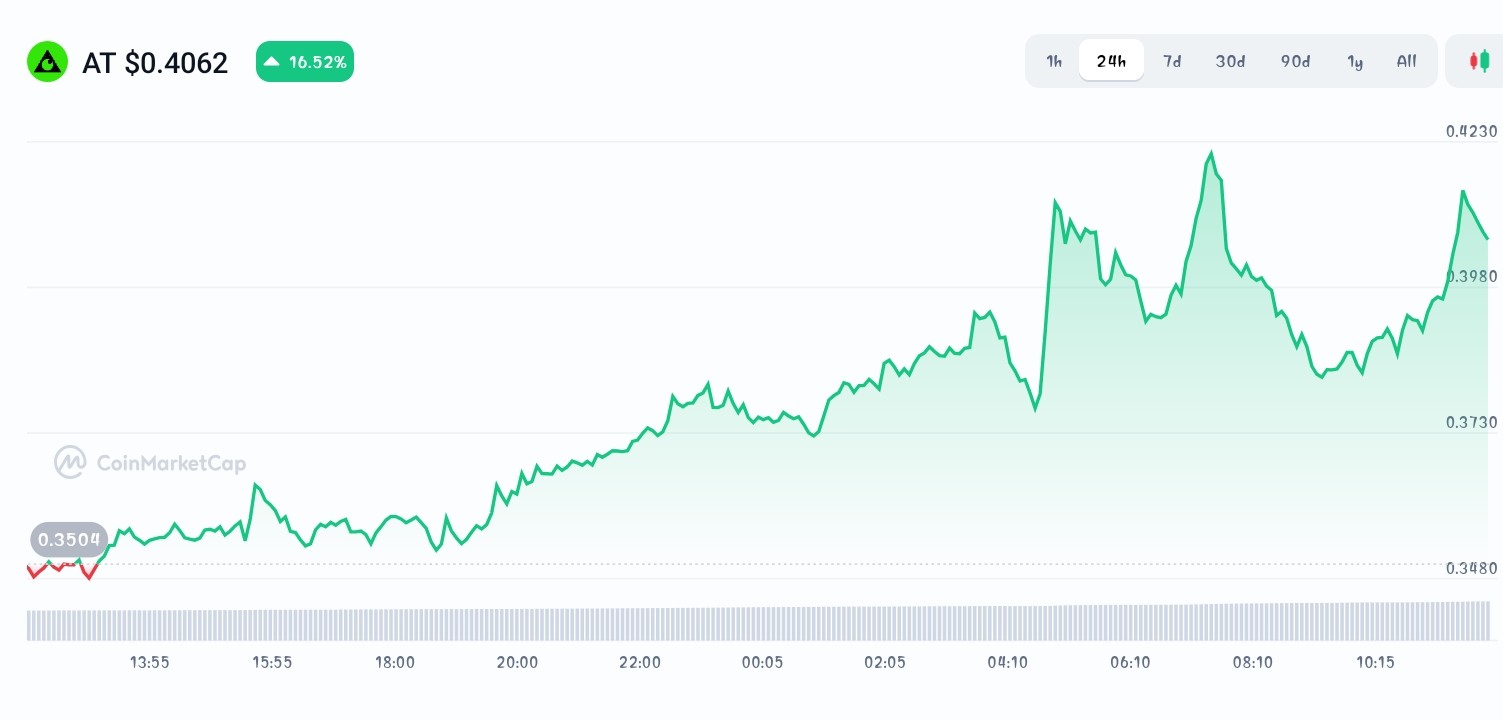Click the 10:15 time axis label
This screenshot has width=1503, height=720.
[1375, 662]
